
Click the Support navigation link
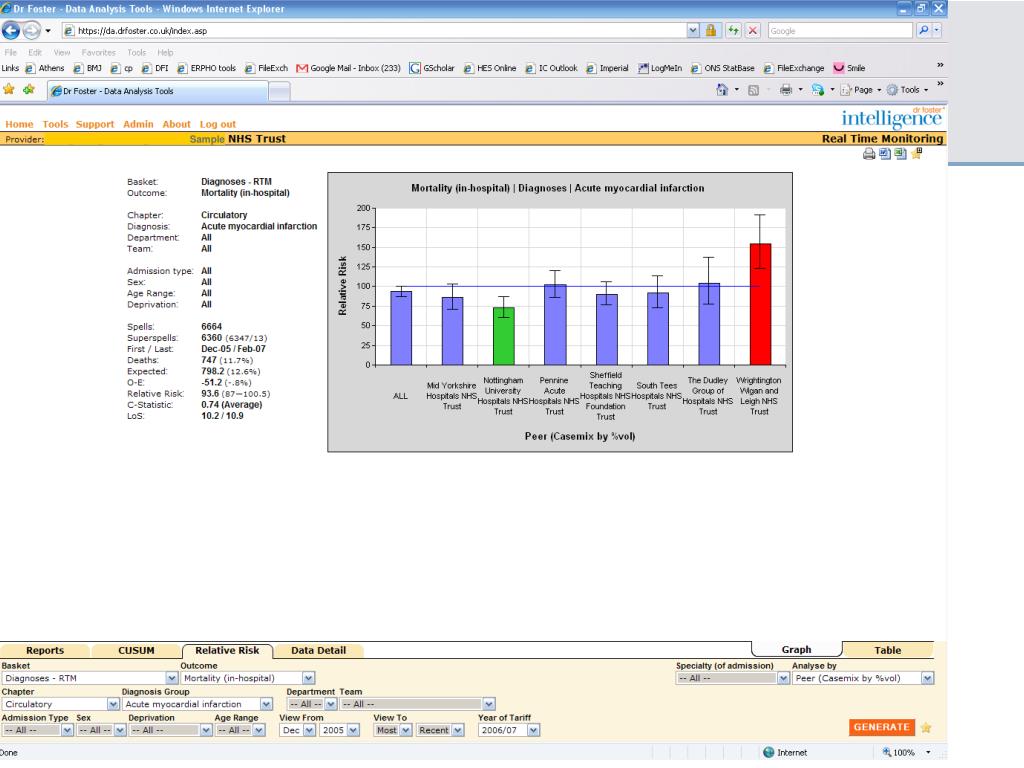click(x=95, y=124)
